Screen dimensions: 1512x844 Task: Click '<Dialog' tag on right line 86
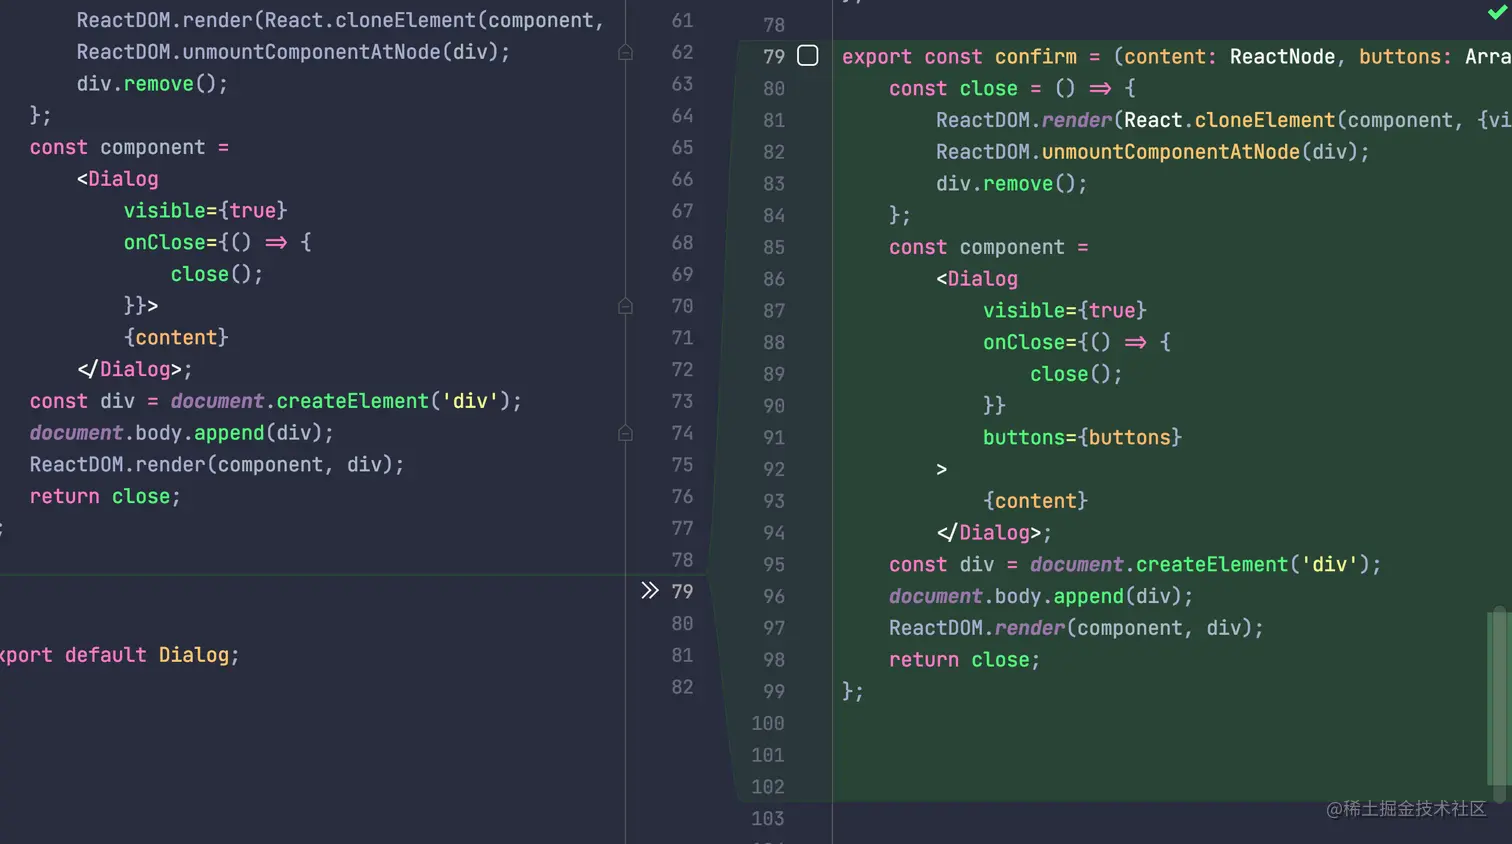coord(977,279)
